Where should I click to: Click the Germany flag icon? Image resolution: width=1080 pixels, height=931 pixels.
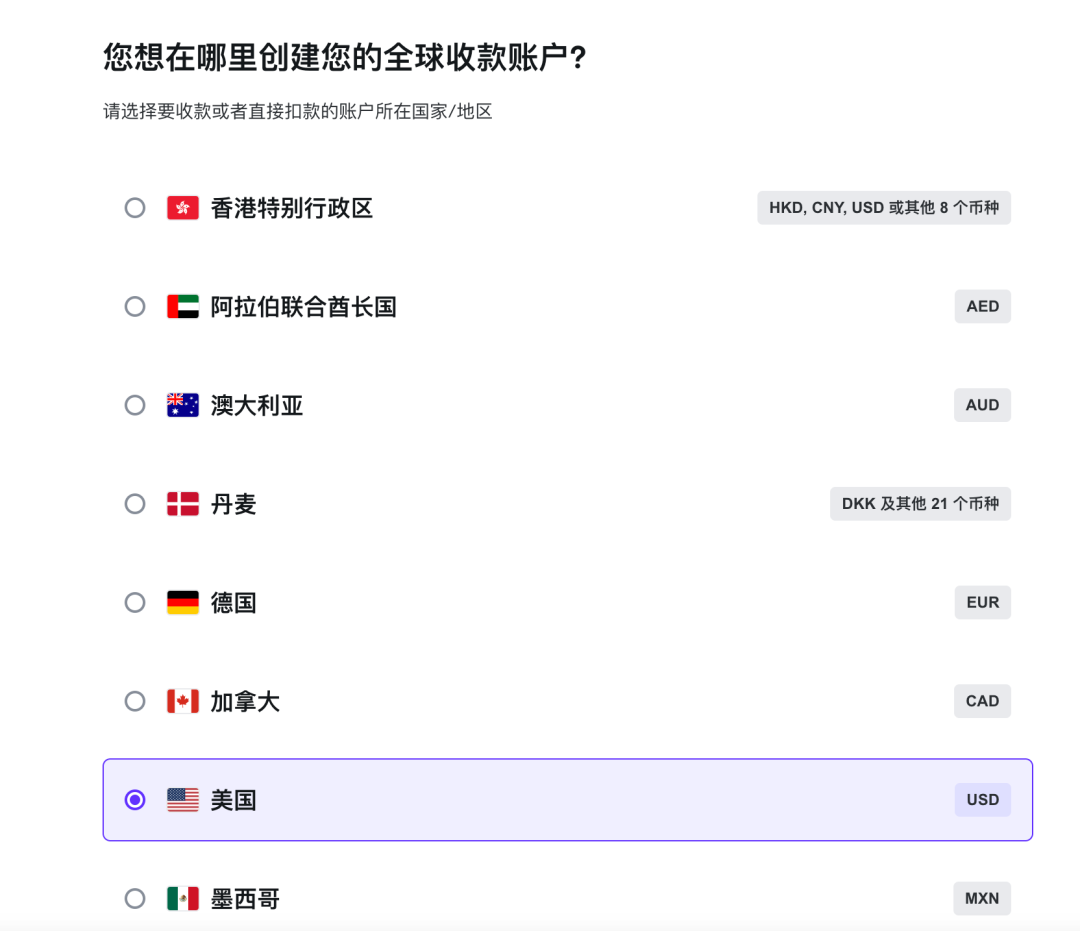[182, 602]
